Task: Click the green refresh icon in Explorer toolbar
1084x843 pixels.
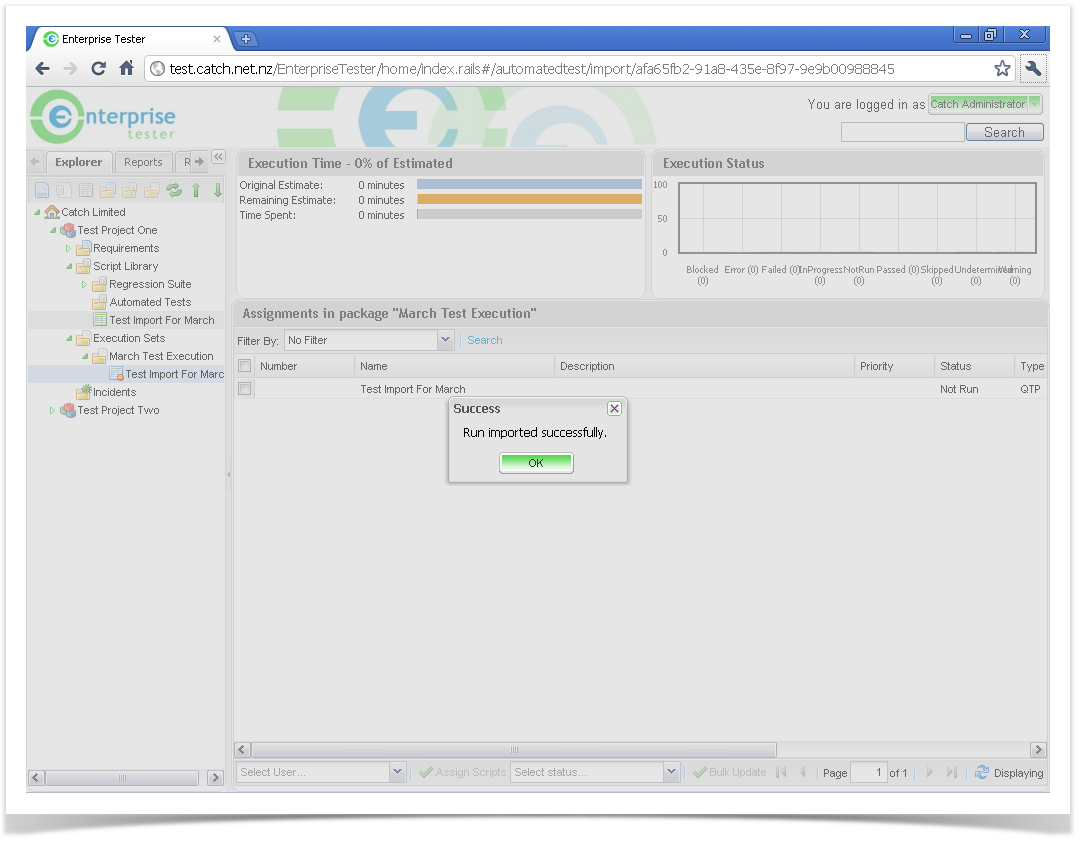Action: (x=174, y=190)
